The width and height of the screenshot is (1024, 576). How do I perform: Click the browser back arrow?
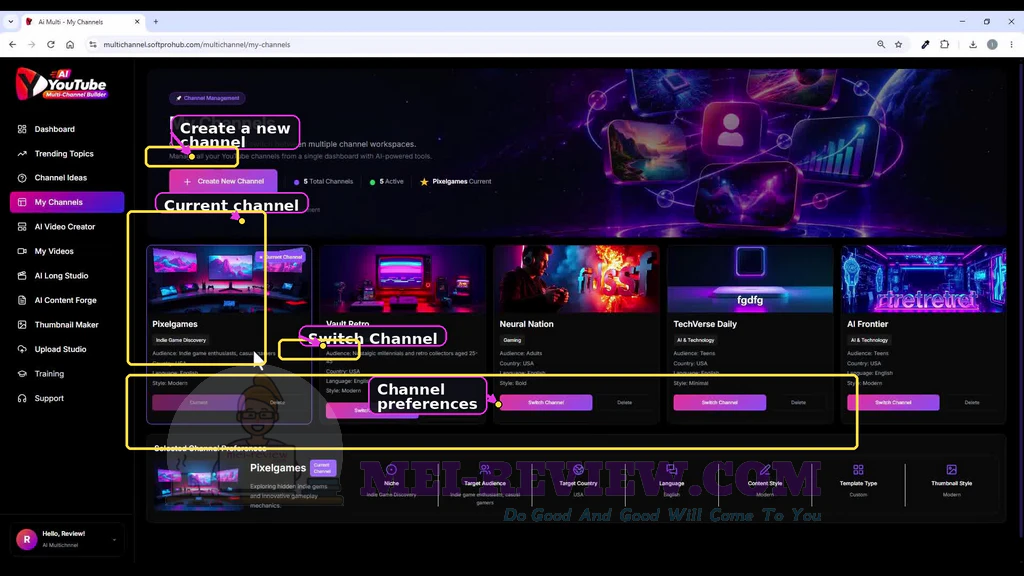point(12,44)
